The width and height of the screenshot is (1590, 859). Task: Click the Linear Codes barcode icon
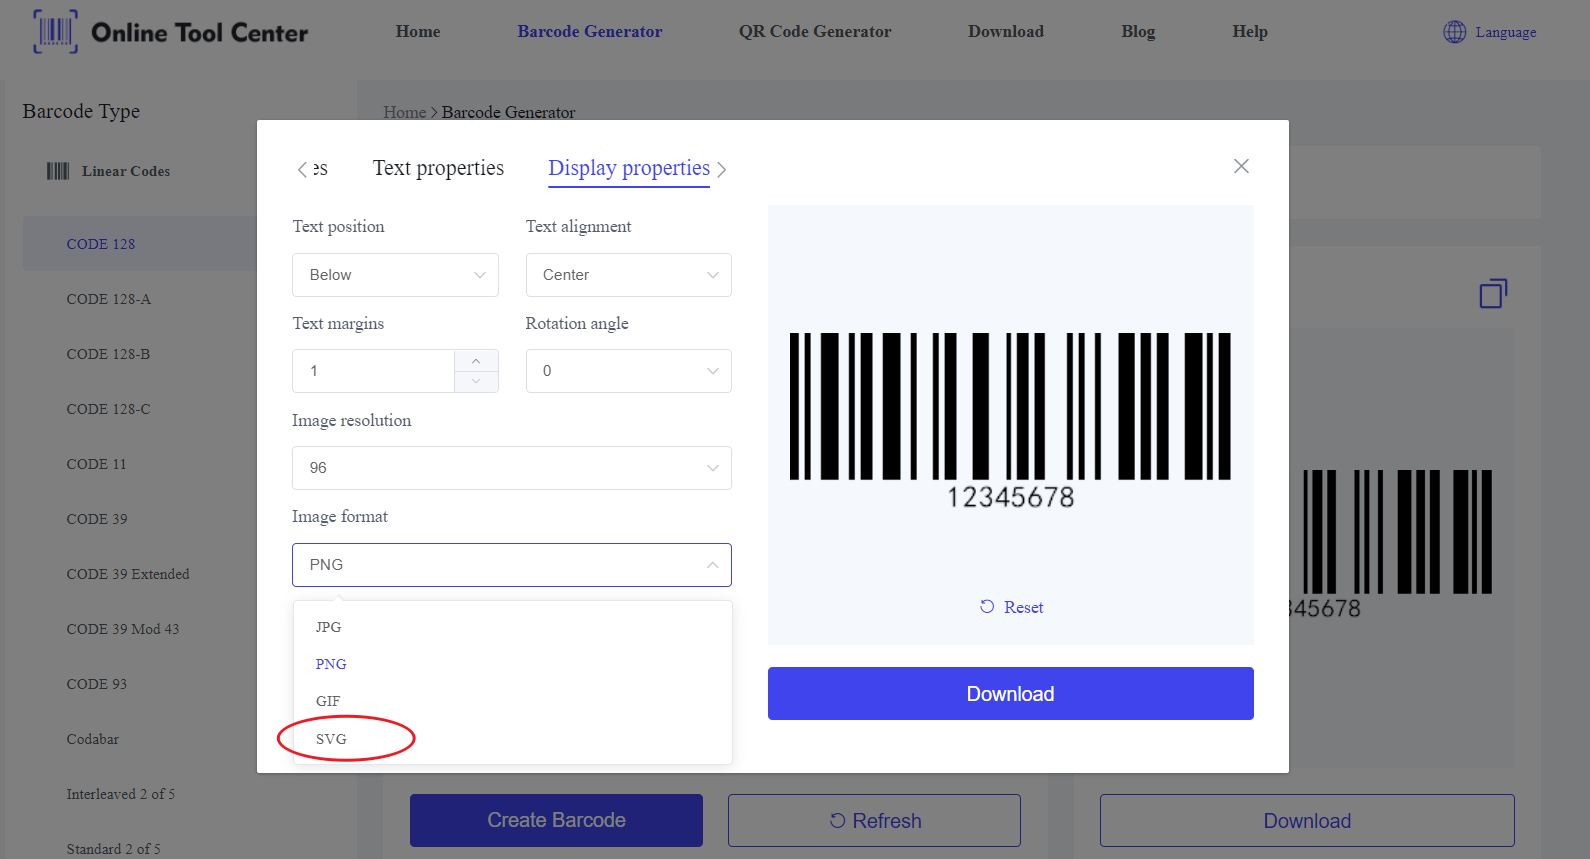pos(58,171)
